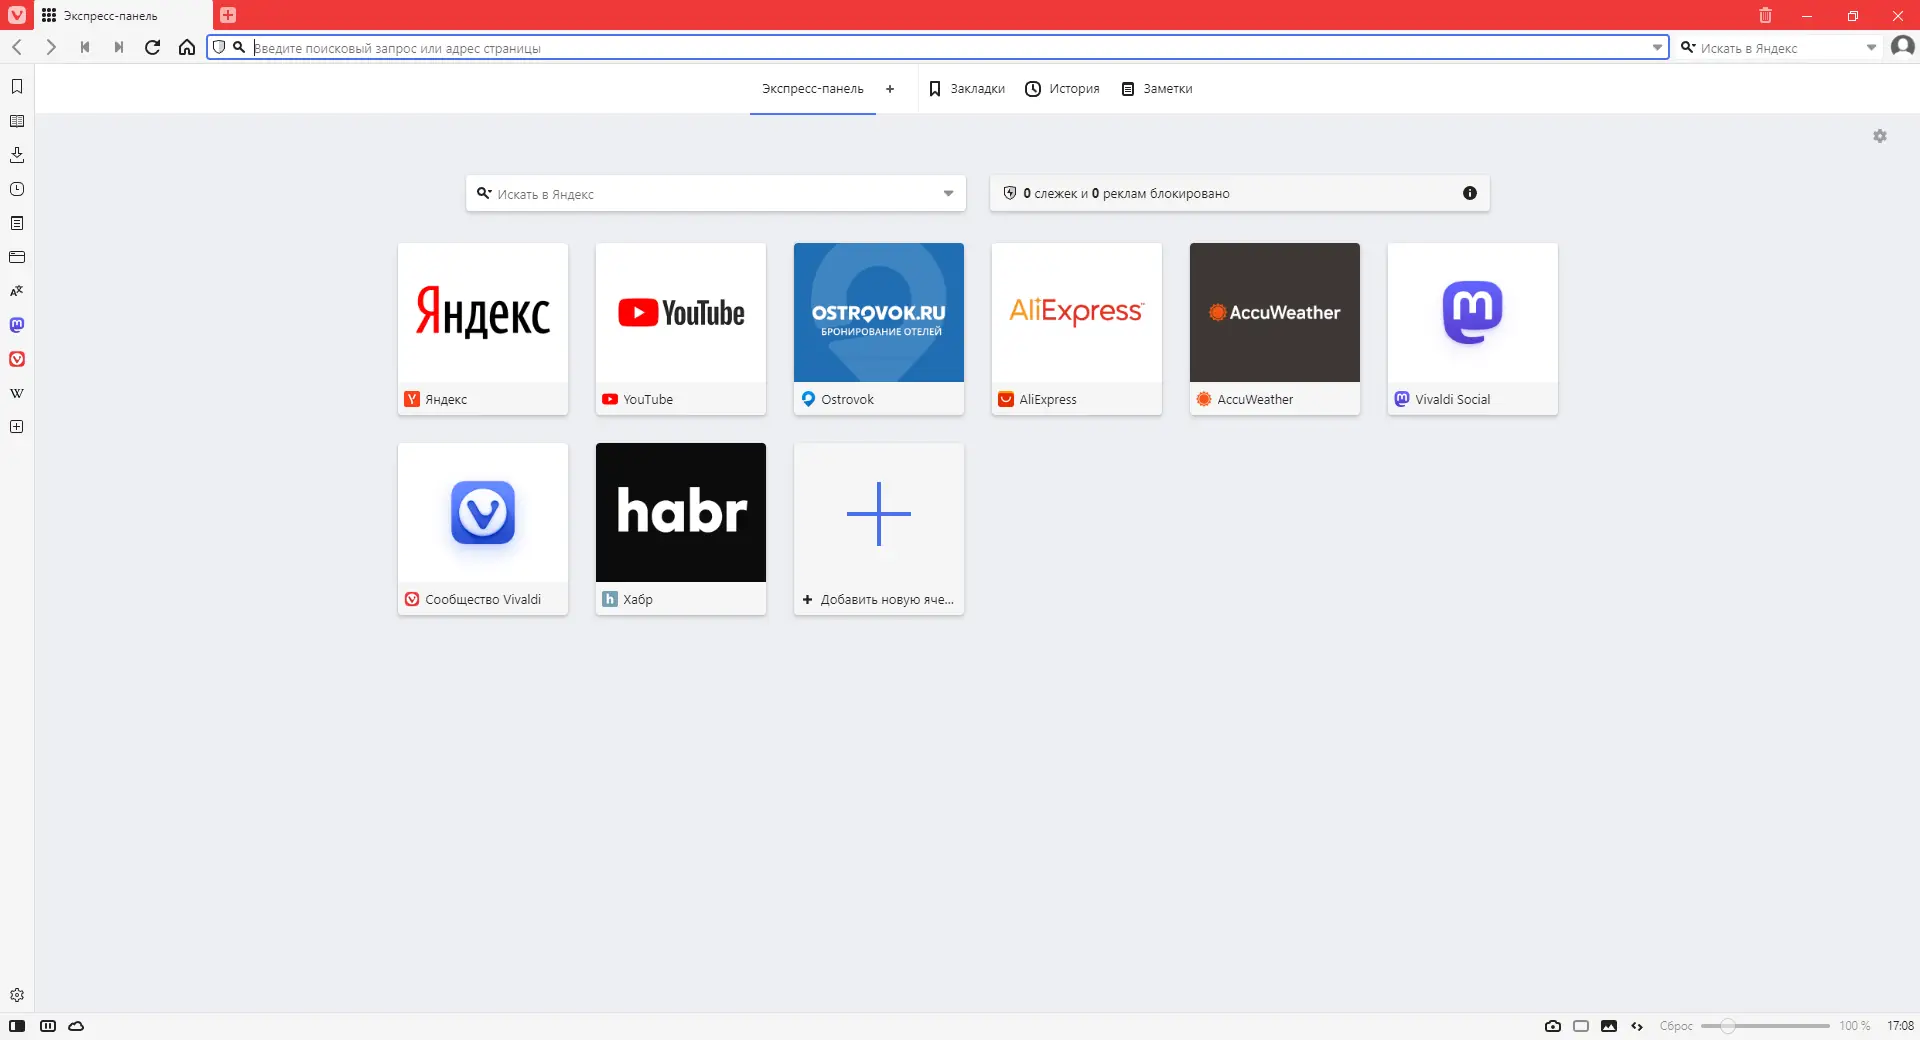The image size is (1920, 1040).
Task: Click the rewind history button
Action: (x=85, y=47)
